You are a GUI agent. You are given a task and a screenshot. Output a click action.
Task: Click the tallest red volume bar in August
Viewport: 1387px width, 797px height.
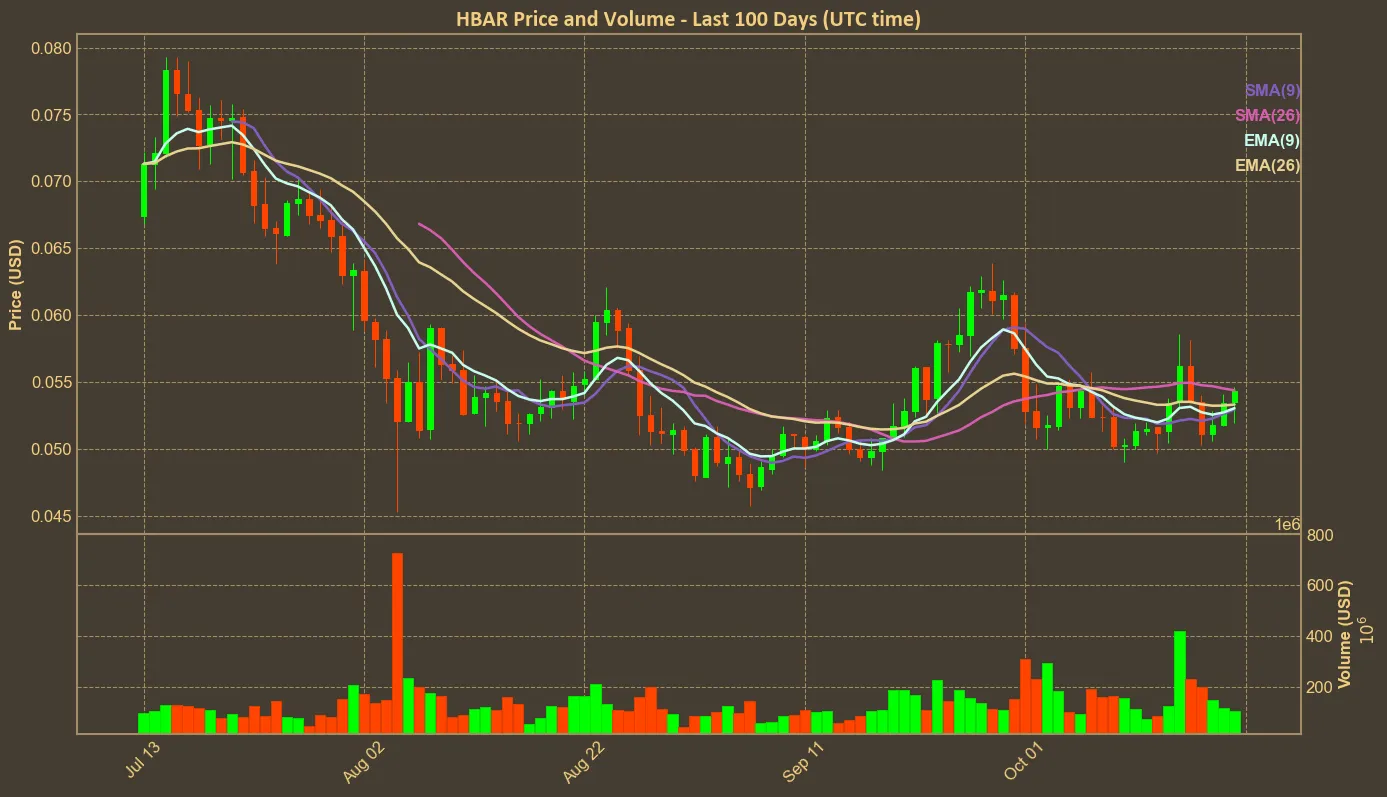[397, 643]
